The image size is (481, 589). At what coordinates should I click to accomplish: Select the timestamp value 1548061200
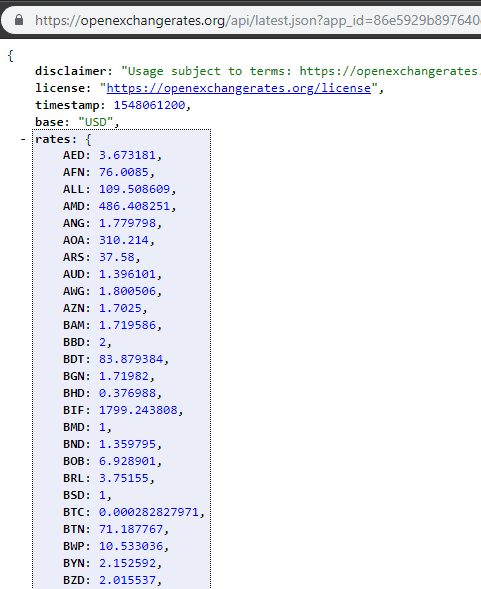pyautogui.click(x=150, y=105)
